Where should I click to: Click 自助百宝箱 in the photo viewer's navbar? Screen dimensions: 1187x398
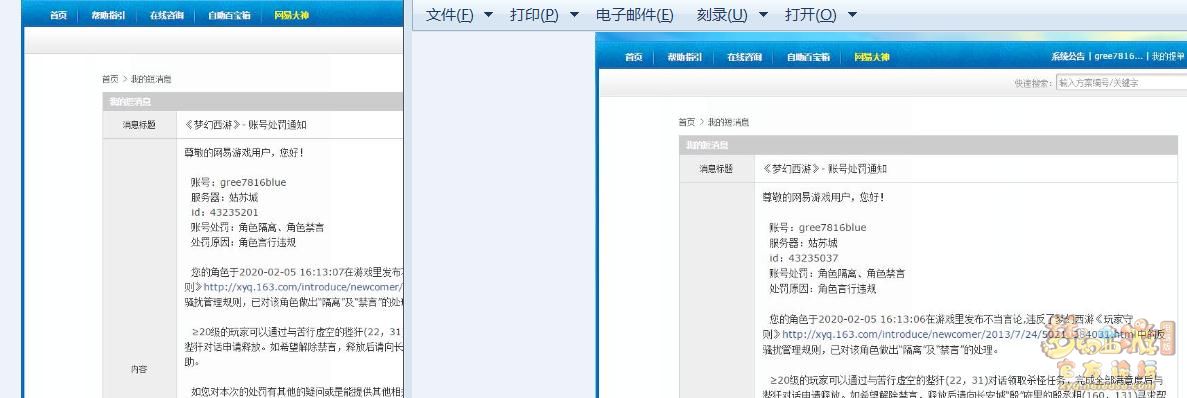pyautogui.click(x=808, y=57)
